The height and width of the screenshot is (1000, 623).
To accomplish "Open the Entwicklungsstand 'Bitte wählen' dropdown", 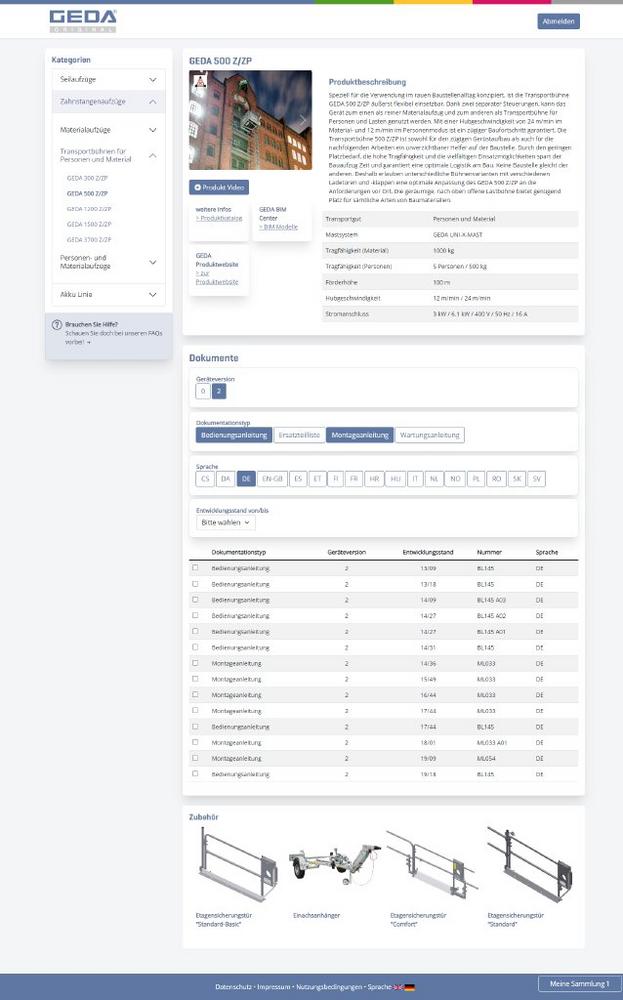I will point(226,522).
